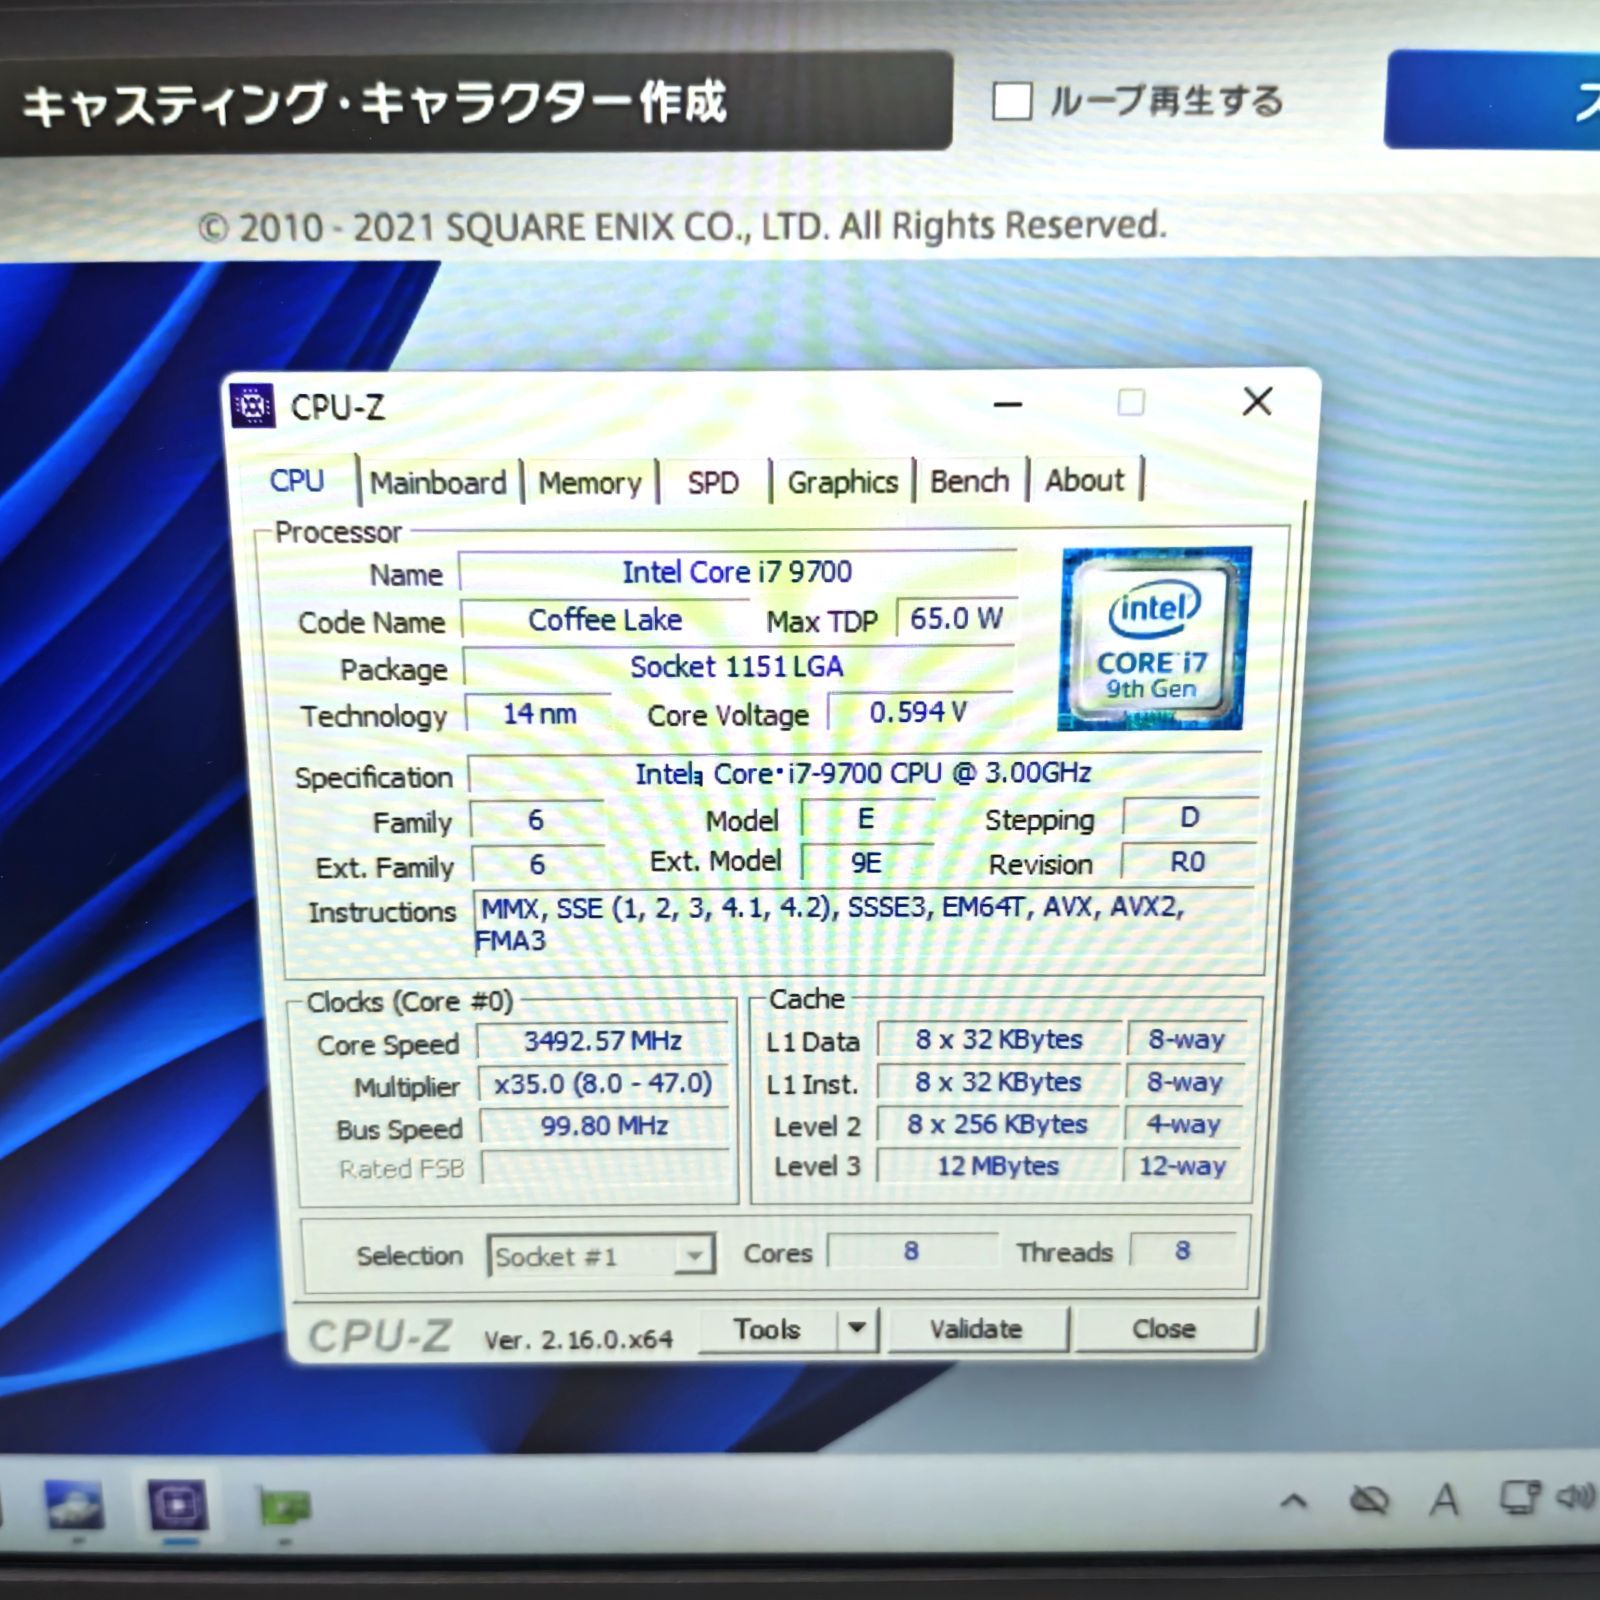1600x1600 pixels.
Task: Click the Ver. 2.16.0.x64 version label
Action: (579, 1340)
